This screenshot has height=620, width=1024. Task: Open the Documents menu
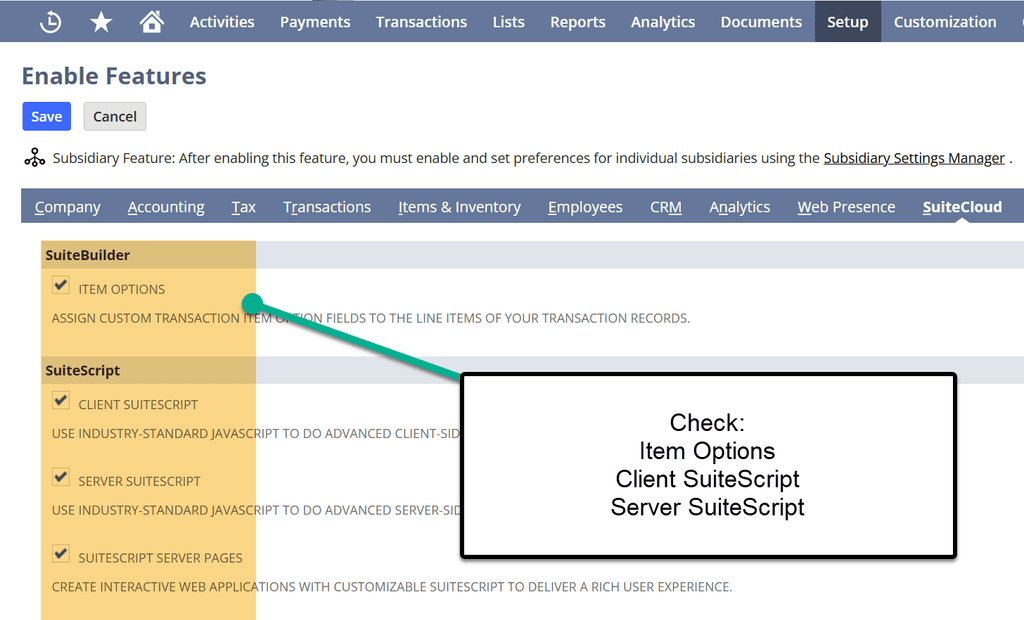click(761, 22)
